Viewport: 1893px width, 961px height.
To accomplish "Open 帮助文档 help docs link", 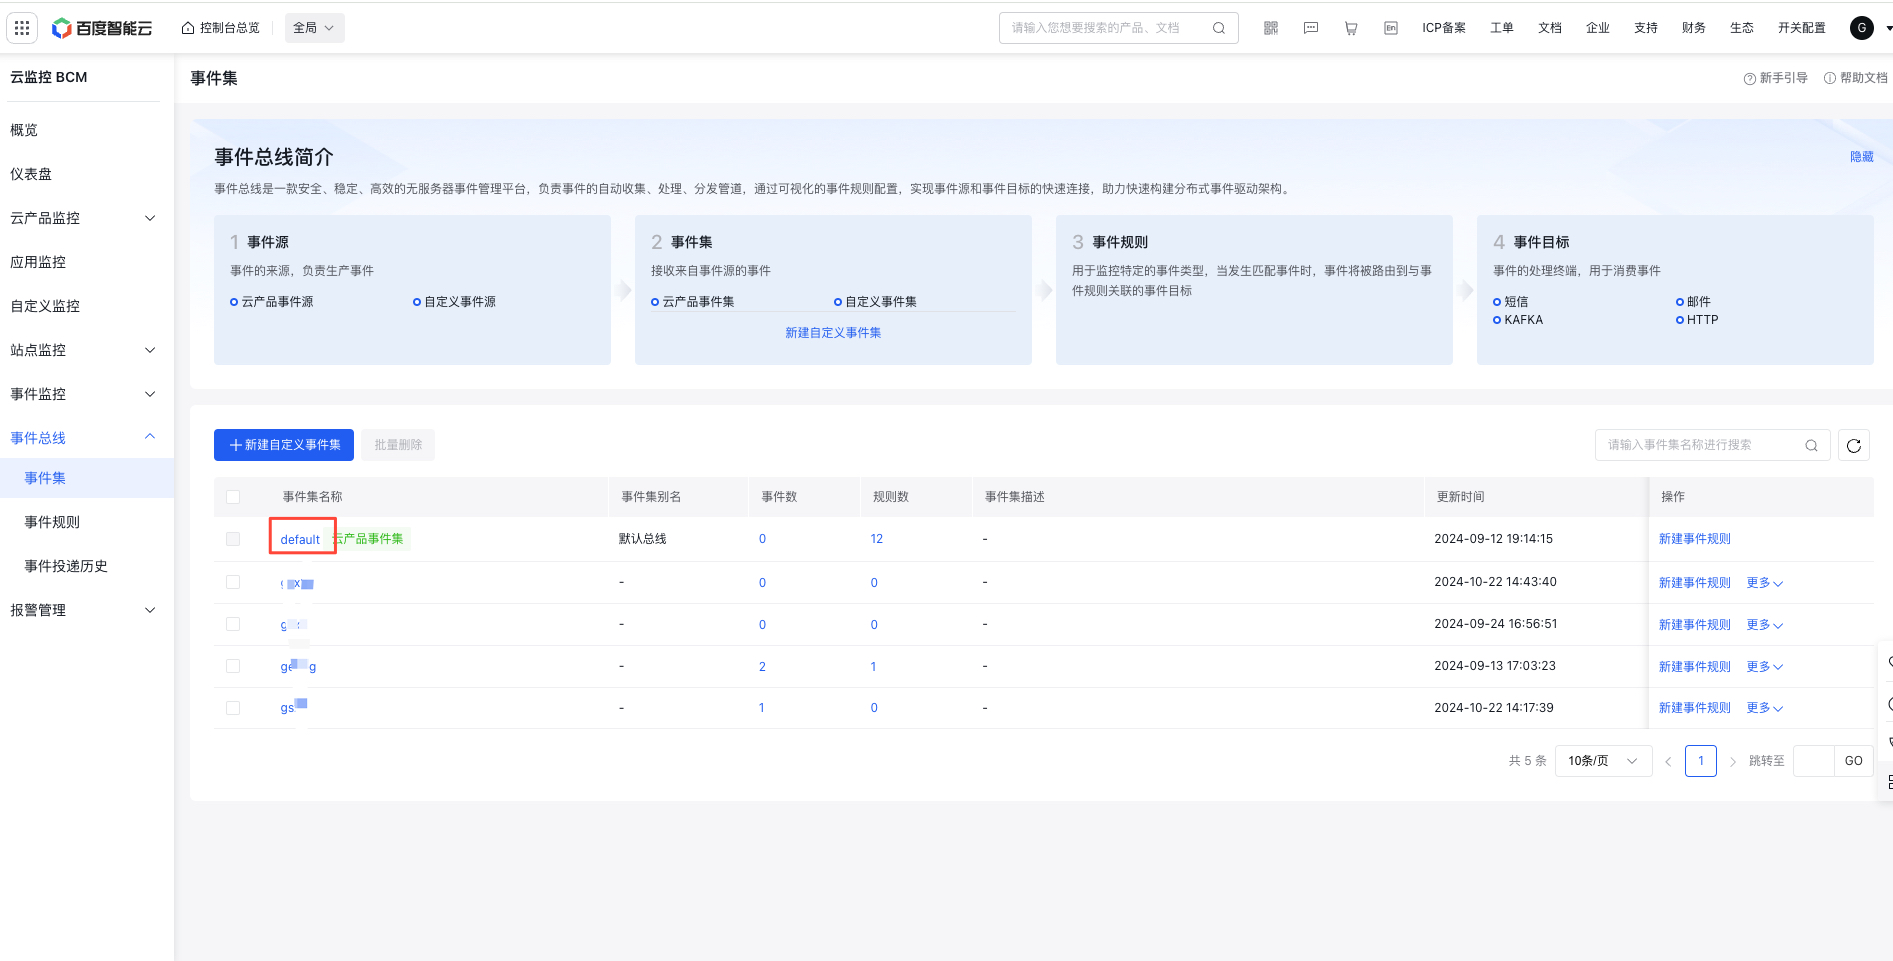I will (1856, 78).
